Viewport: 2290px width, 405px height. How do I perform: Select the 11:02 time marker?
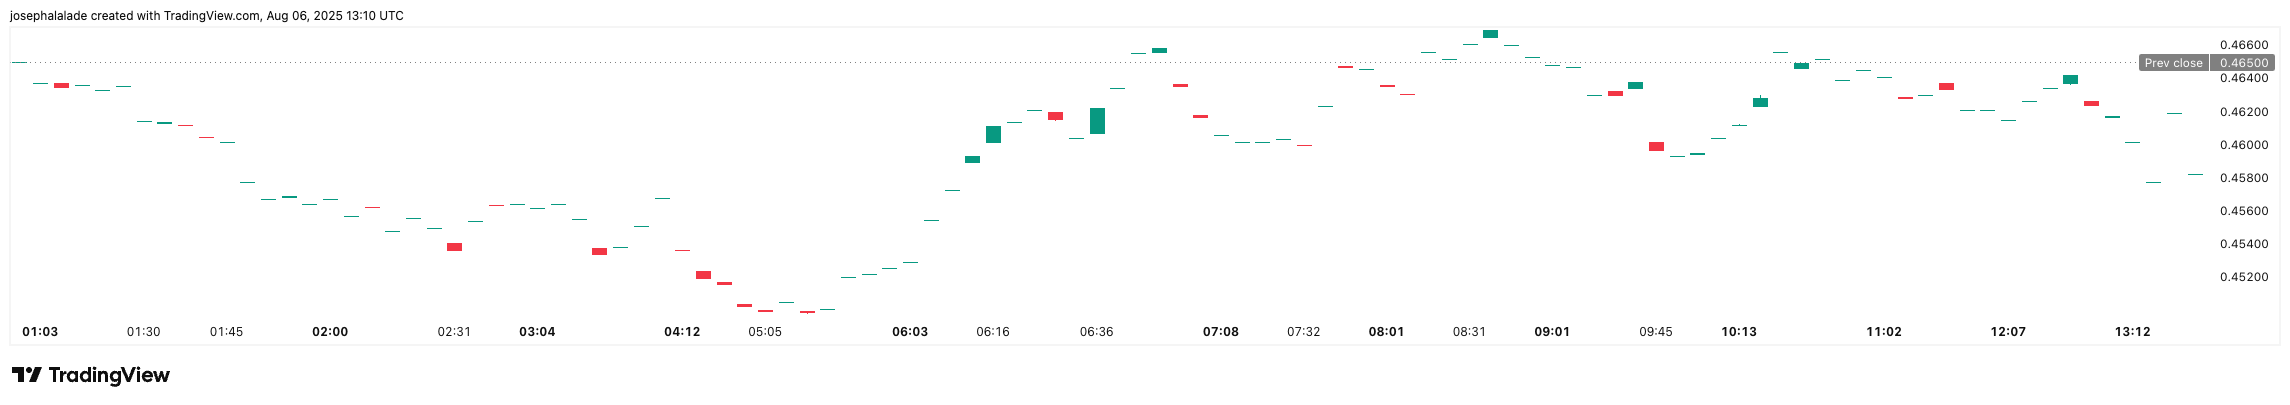tap(1884, 332)
